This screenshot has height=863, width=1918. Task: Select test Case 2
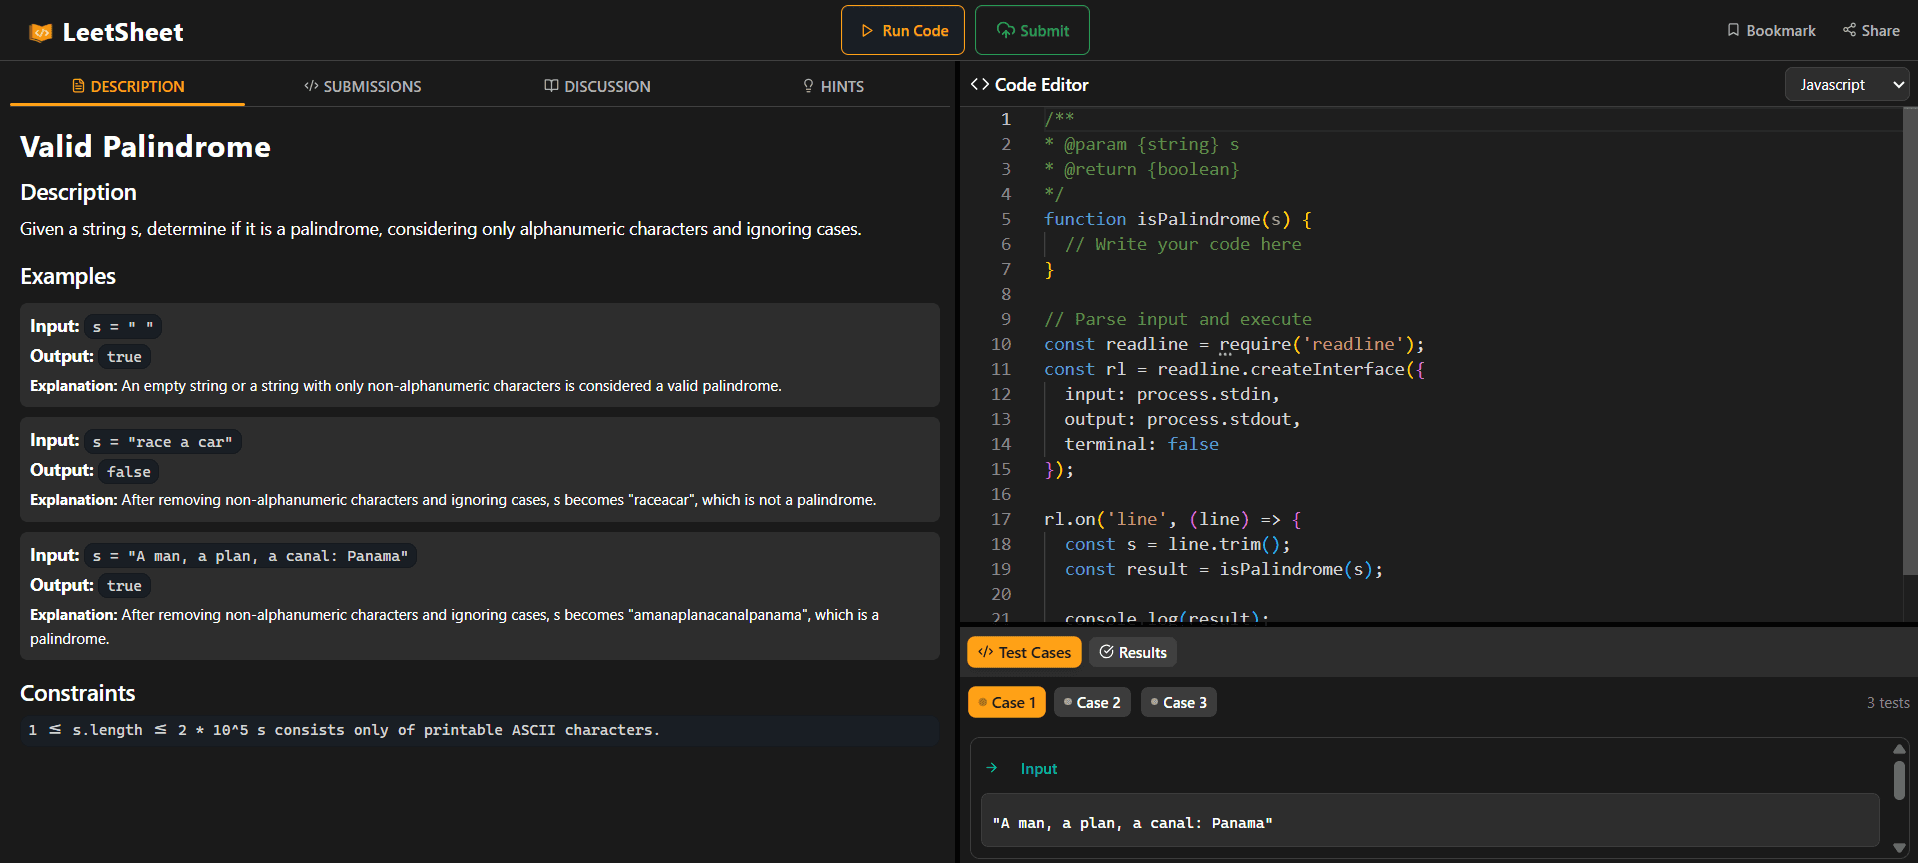tap(1092, 702)
